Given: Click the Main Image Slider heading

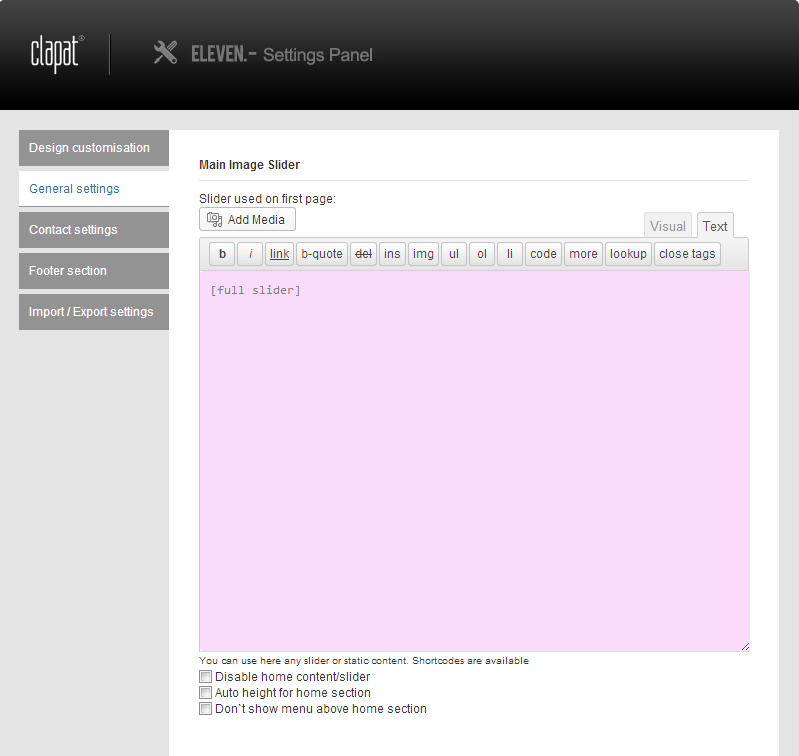Looking at the screenshot, I should pyautogui.click(x=249, y=165).
